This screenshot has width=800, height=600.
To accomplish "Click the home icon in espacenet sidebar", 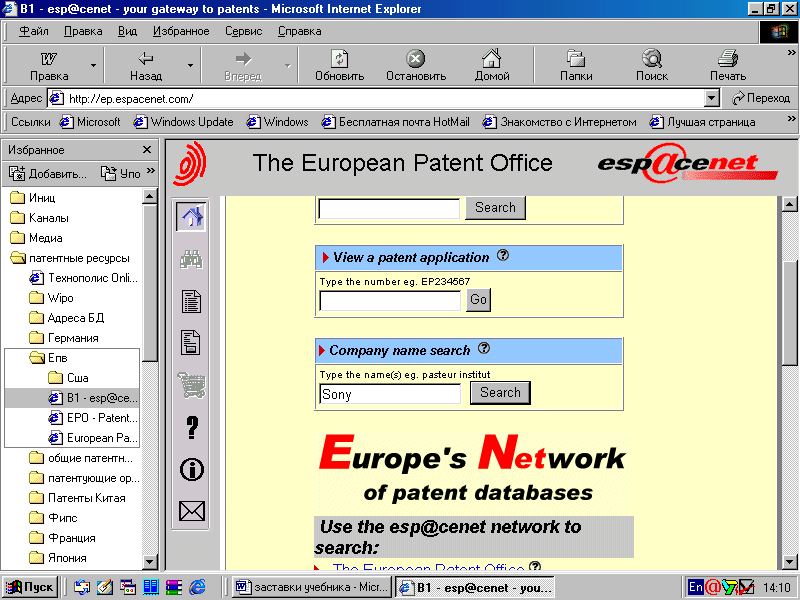I will click(x=192, y=217).
